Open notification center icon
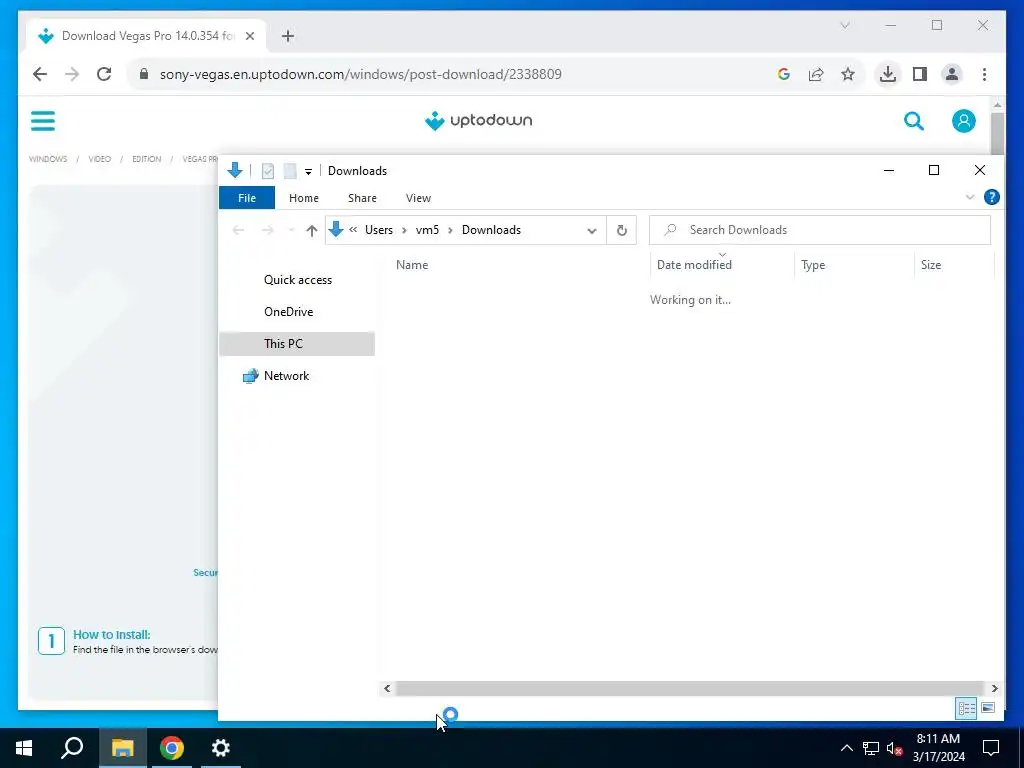This screenshot has width=1024, height=768. click(991, 748)
